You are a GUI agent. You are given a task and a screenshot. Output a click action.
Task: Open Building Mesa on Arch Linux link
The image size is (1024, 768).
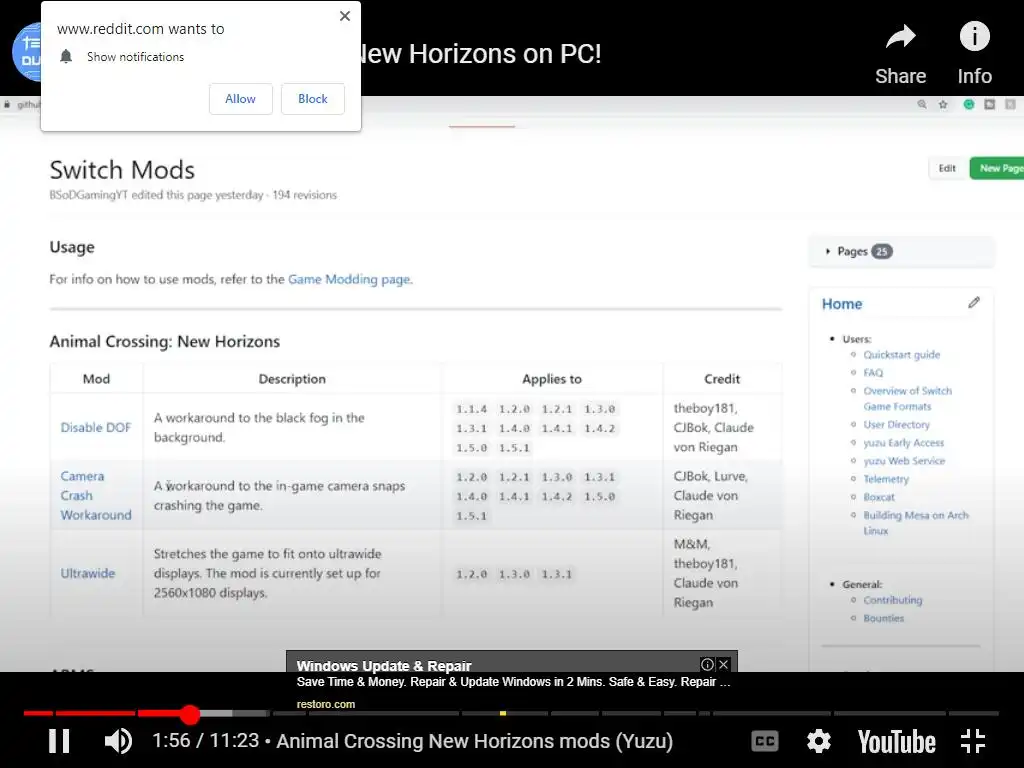click(916, 522)
